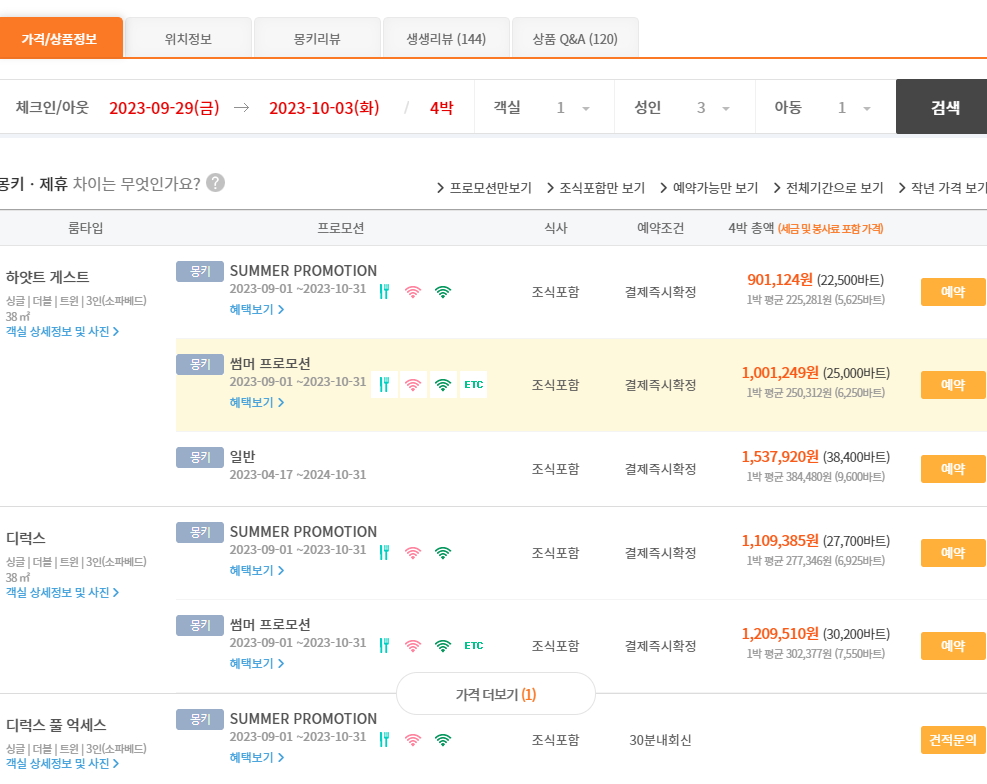Screen dimensions: 987x784
Task: Click pink wifi icon in 디럭스 SUMMER PROMOTION row
Action: tap(413, 553)
